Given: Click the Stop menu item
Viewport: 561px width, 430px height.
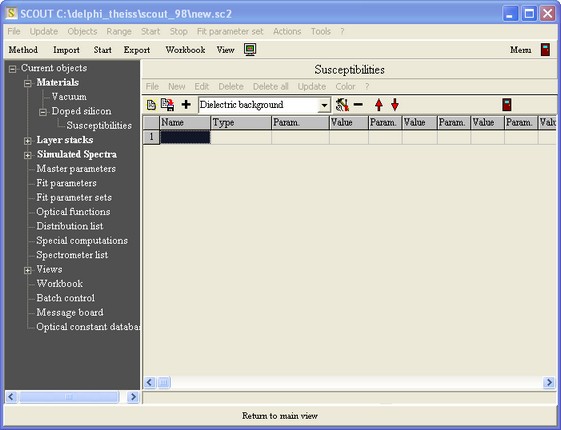Looking at the screenshot, I should 179,31.
